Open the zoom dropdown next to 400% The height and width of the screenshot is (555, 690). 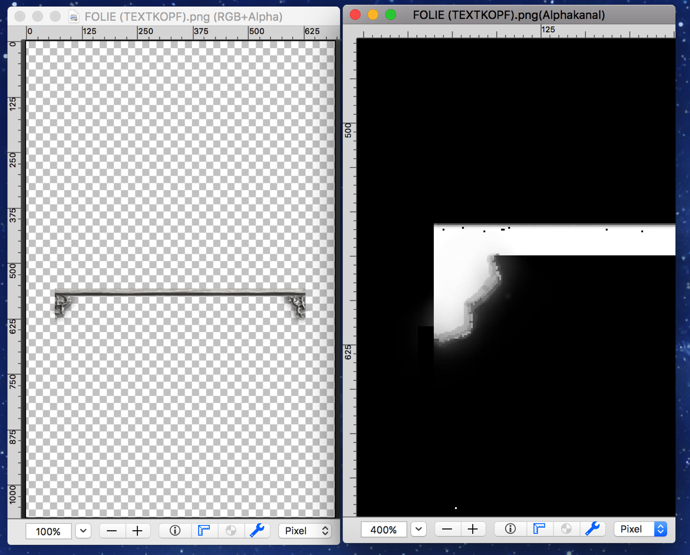coord(418,529)
